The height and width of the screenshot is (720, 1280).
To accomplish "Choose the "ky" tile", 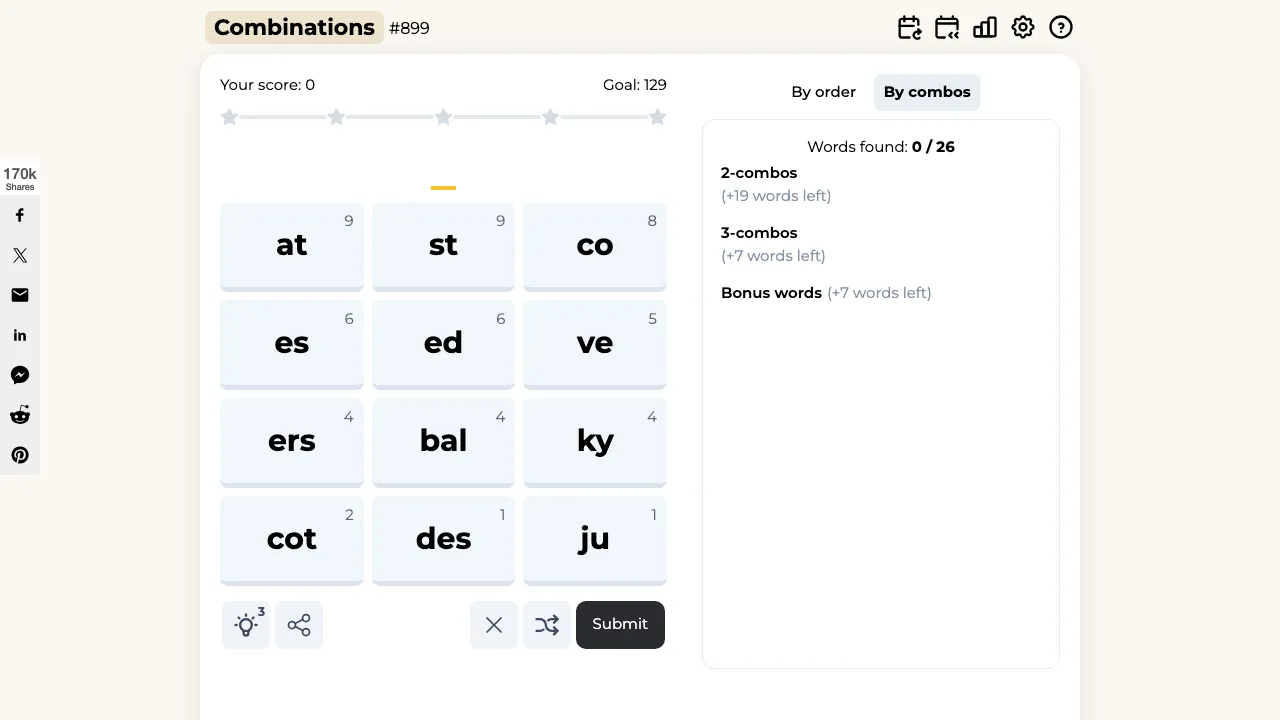I will click(x=595, y=443).
